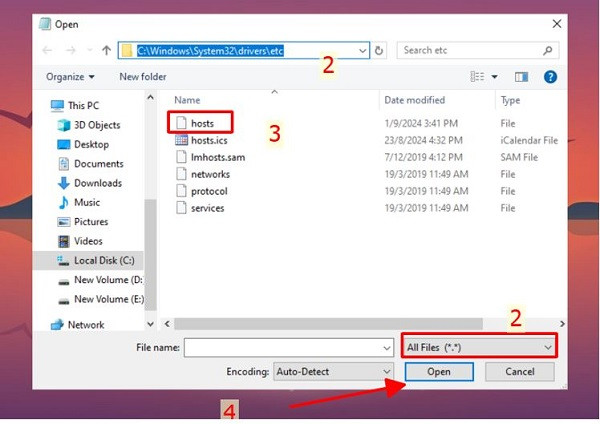Close the Open dialog

pyautogui.click(x=557, y=24)
